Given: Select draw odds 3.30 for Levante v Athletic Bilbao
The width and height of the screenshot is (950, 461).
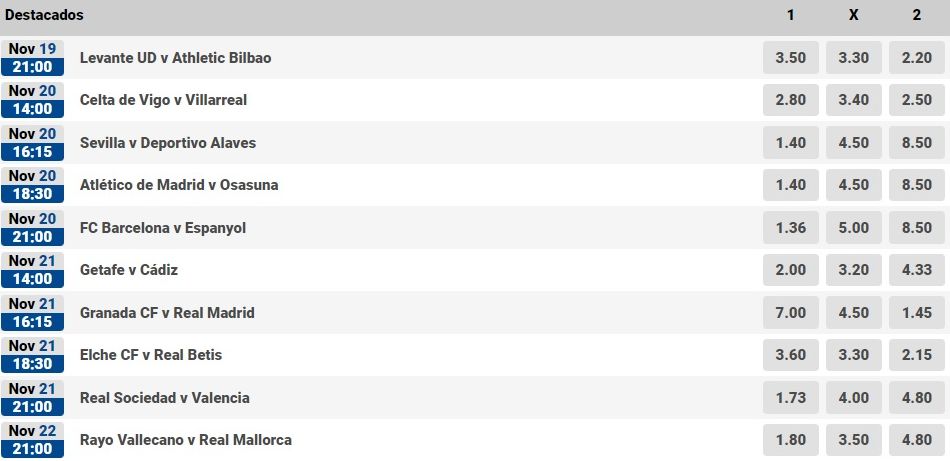Looking at the screenshot, I should pos(853,58).
